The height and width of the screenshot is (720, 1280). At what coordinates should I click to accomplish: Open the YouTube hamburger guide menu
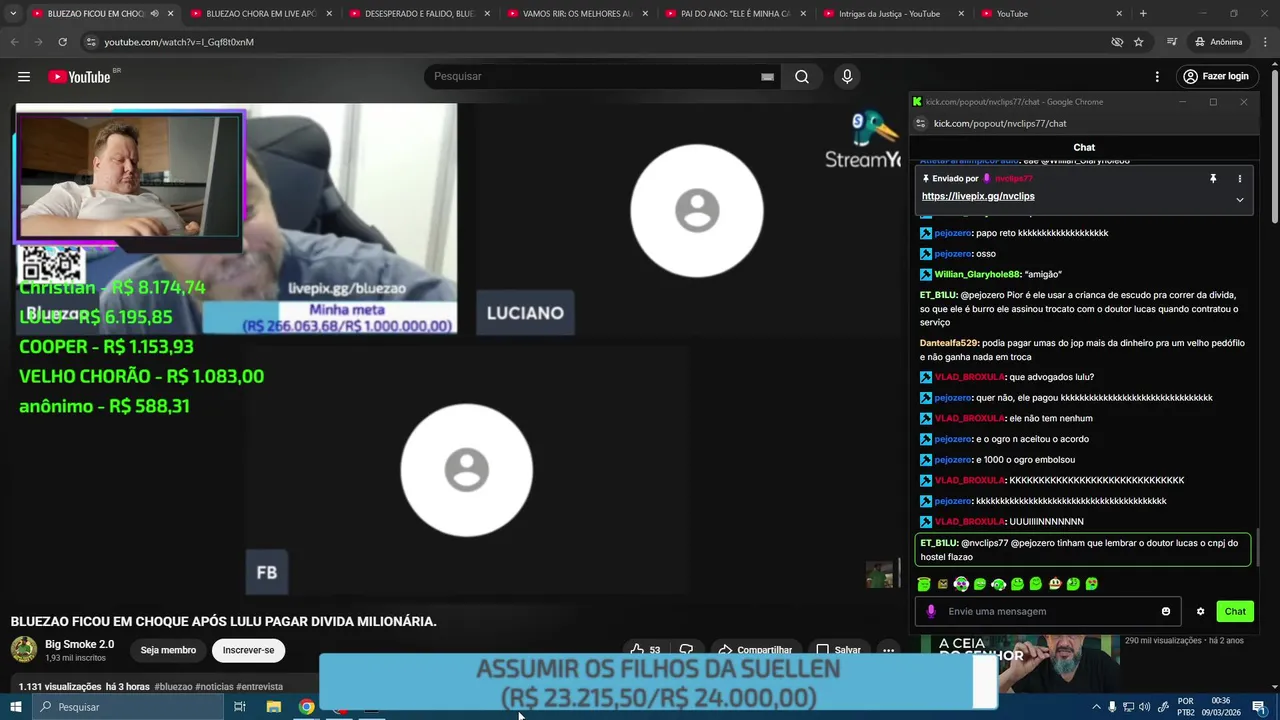pyautogui.click(x=24, y=77)
